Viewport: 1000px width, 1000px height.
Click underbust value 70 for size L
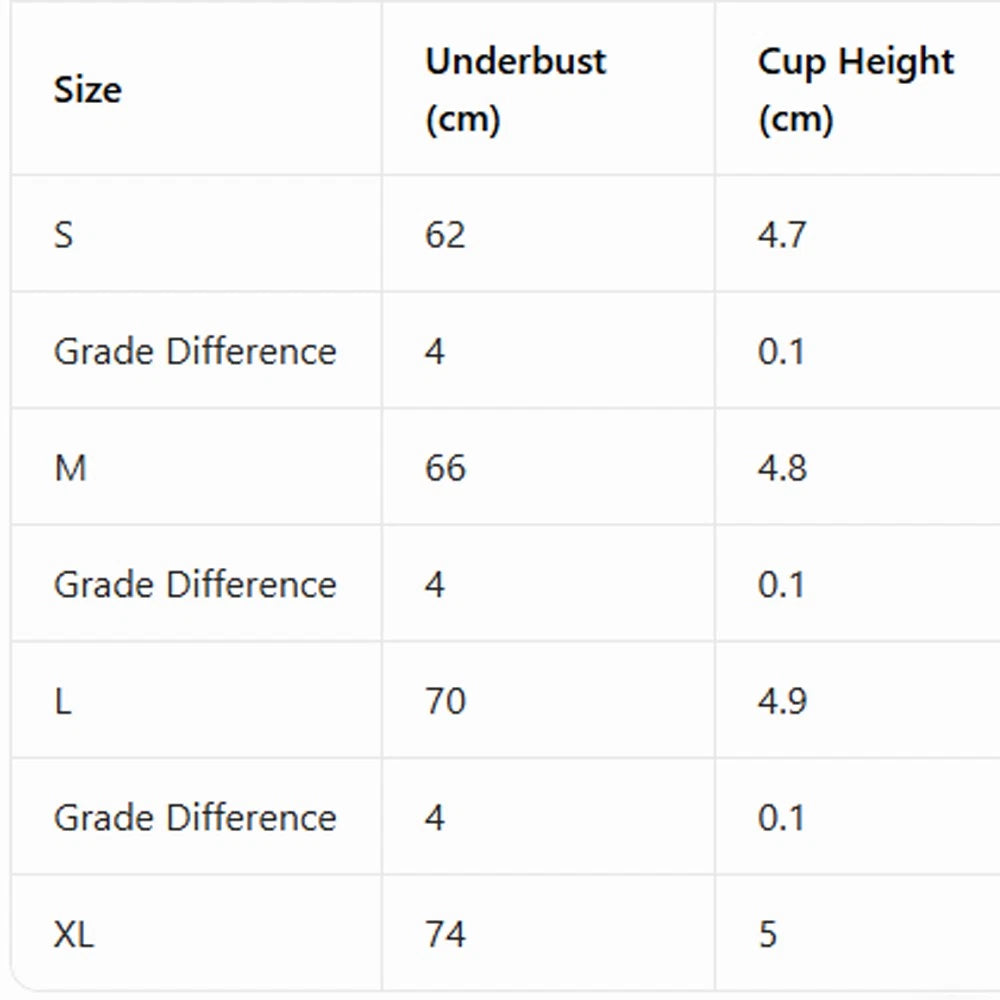coord(445,701)
